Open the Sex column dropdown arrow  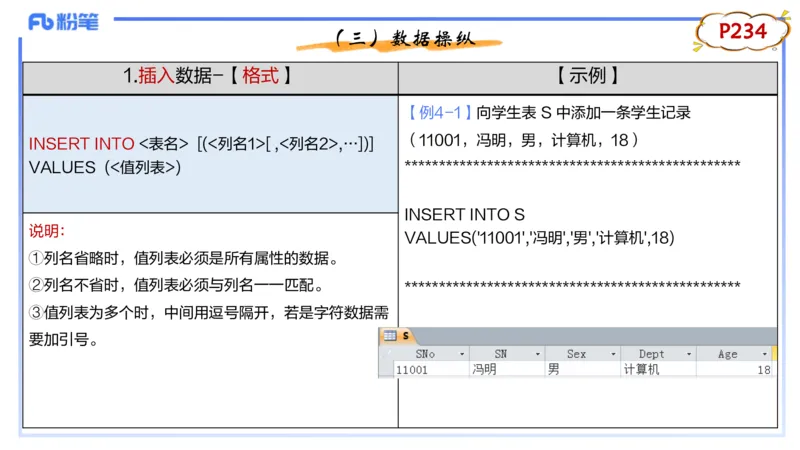[x=613, y=354]
